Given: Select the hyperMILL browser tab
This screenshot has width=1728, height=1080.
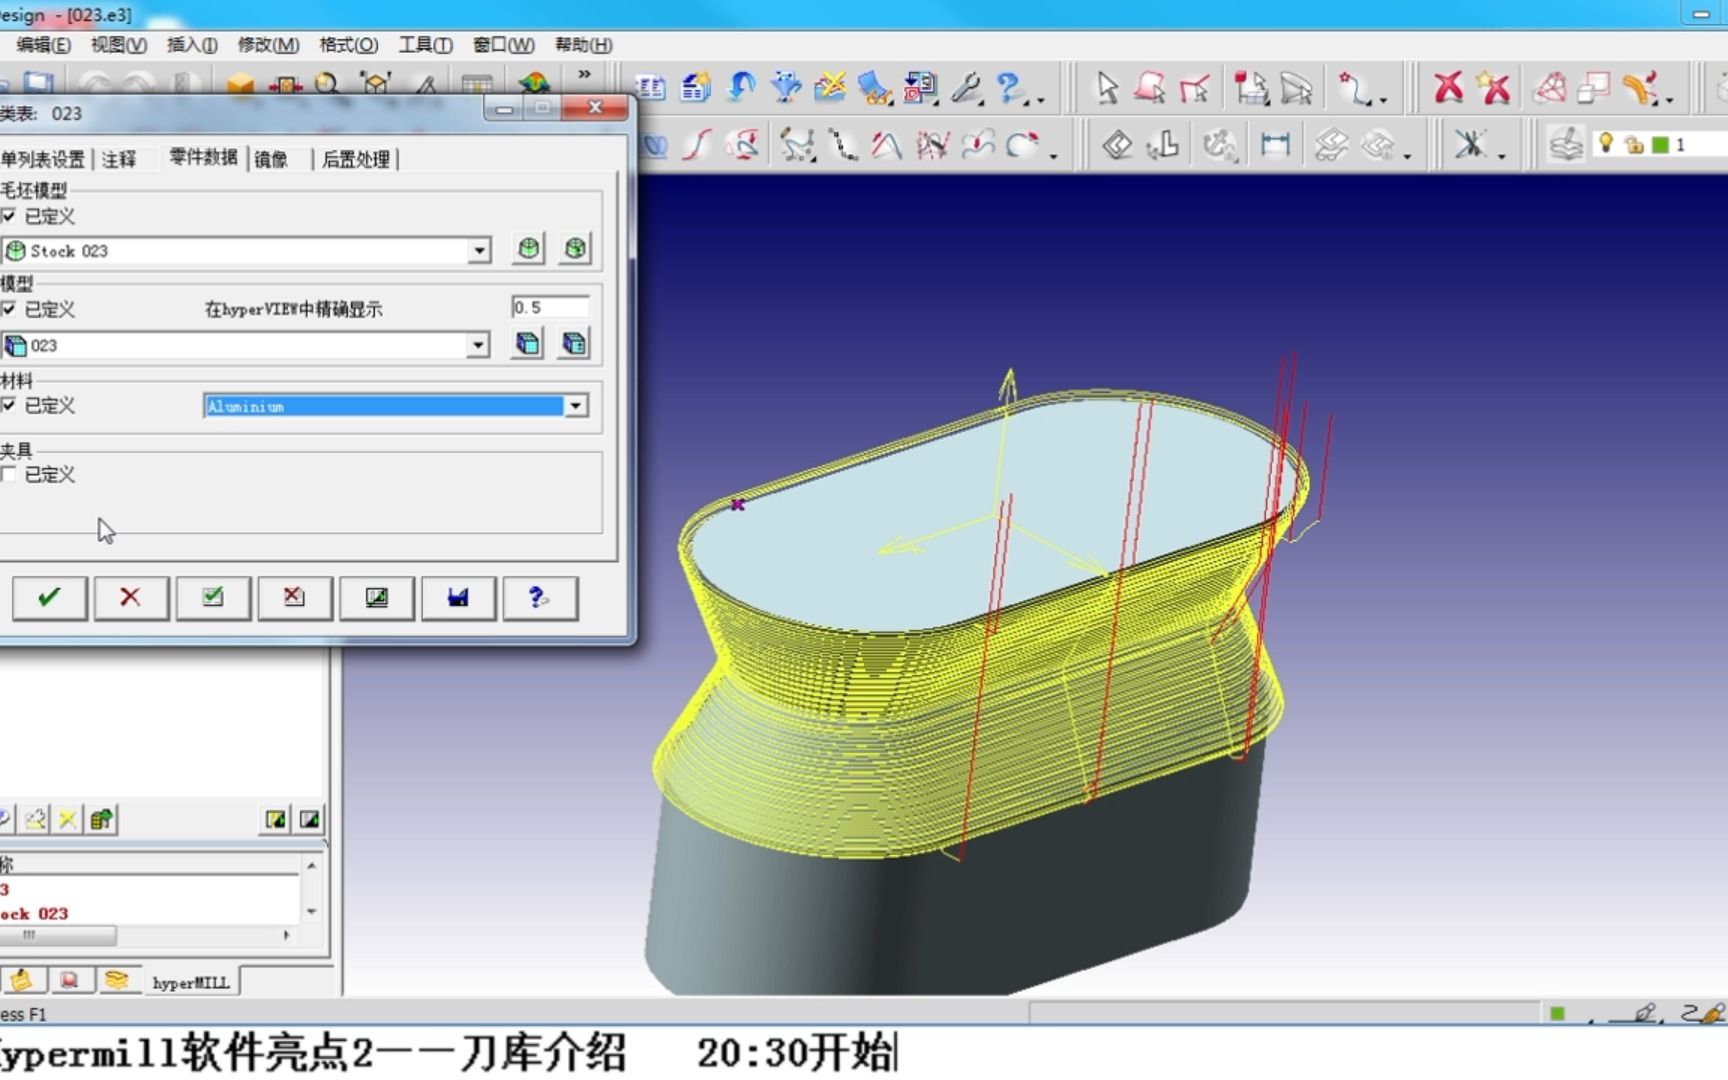Looking at the screenshot, I should point(190,983).
